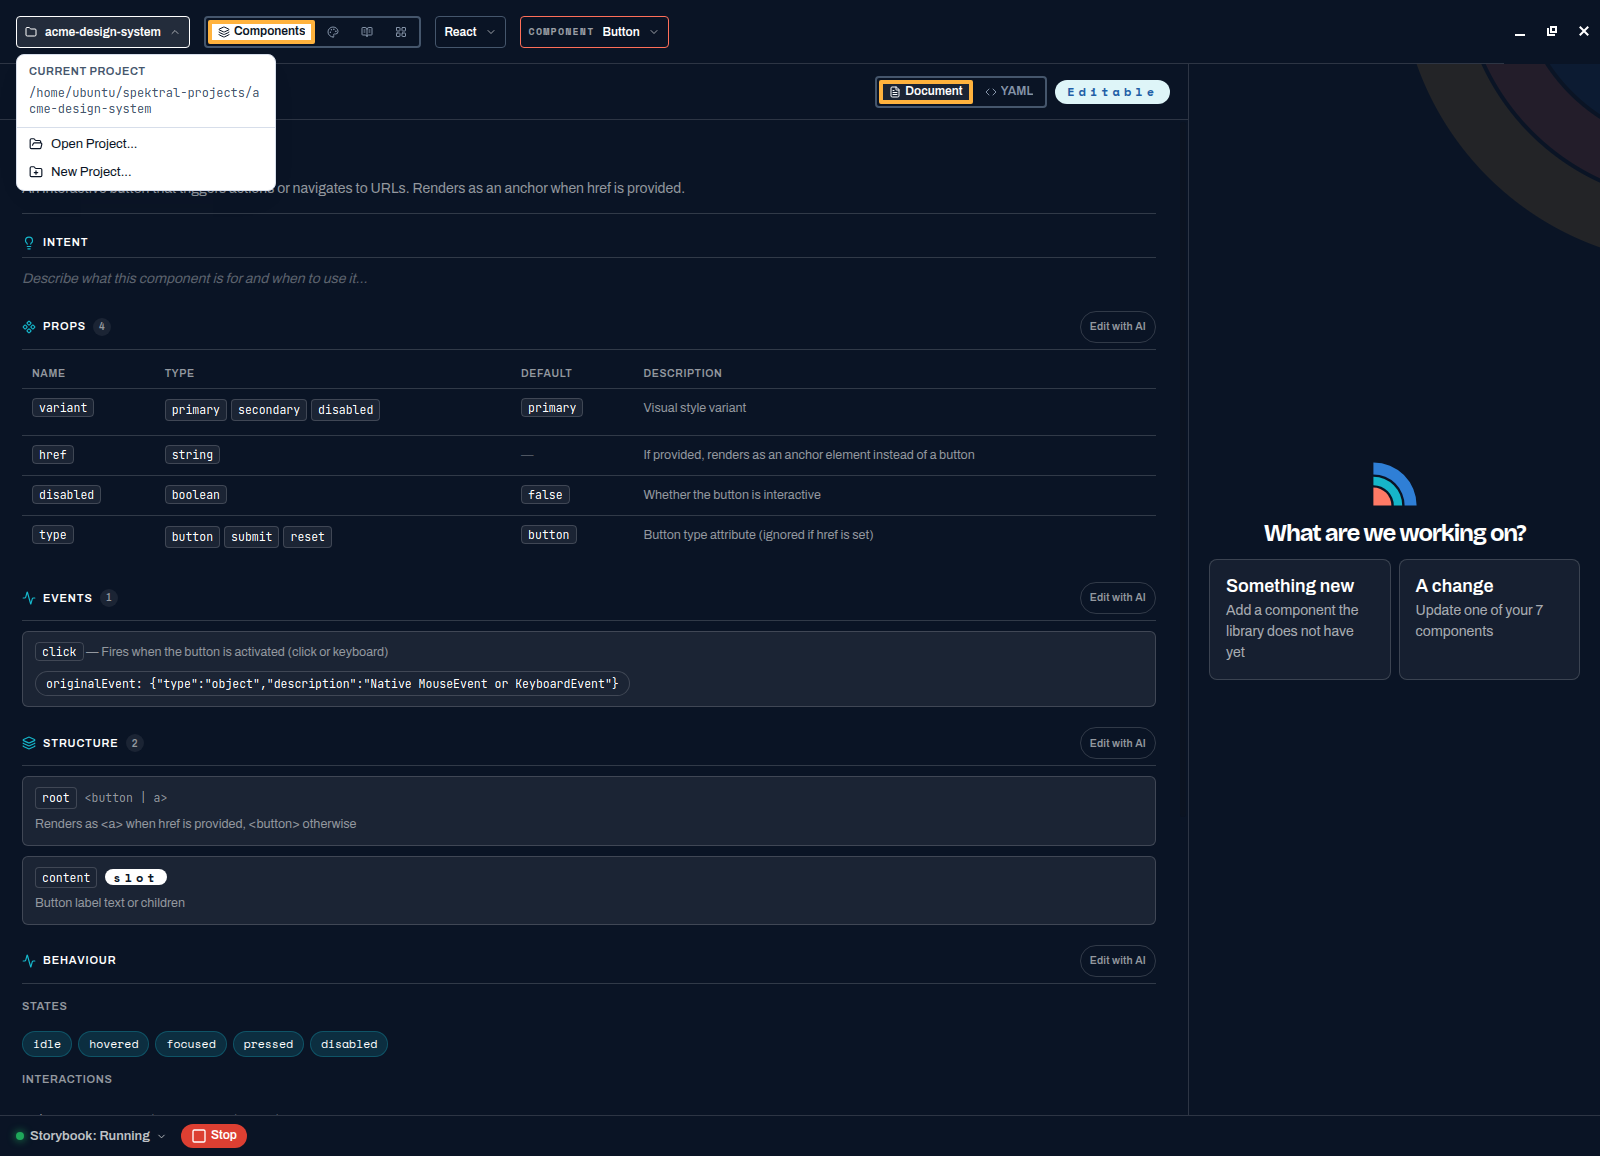1600x1156 pixels.
Task: Click Edit with AI for STRUCTURE
Action: coord(1118,743)
